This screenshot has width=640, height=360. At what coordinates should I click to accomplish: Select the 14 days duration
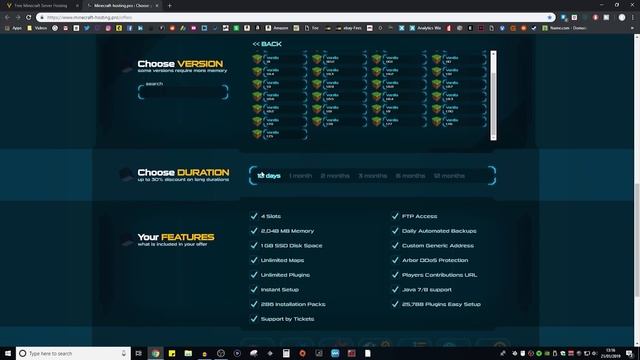coord(269,176)
